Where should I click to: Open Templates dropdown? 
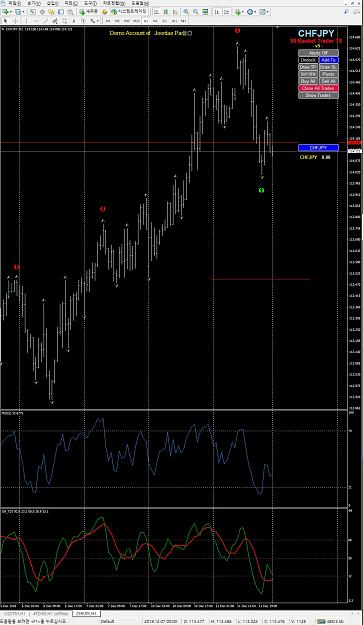tap(264, 12)
